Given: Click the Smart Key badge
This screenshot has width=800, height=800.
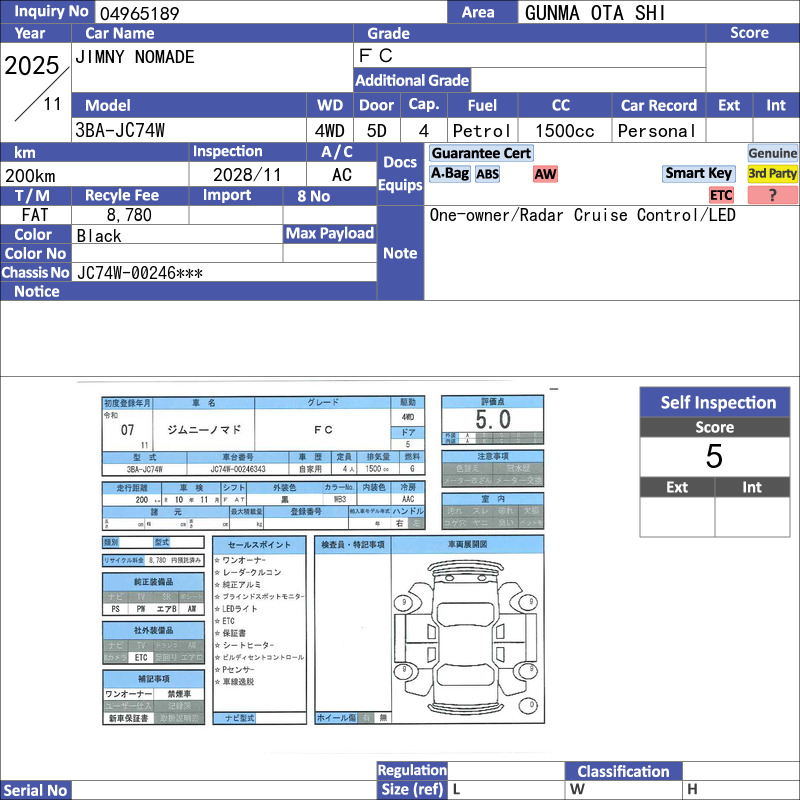Looking at the screenshot, I should pyautogui.click(x=698, y=173).
